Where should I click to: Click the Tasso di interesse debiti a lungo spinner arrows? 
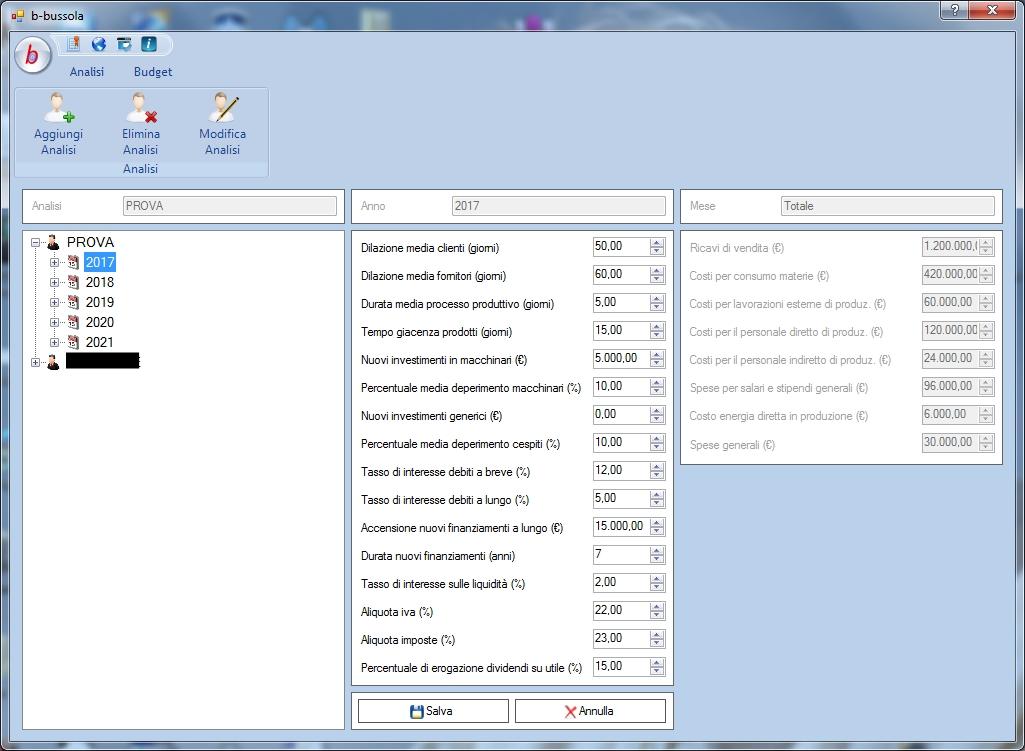[x=657, y=499]
